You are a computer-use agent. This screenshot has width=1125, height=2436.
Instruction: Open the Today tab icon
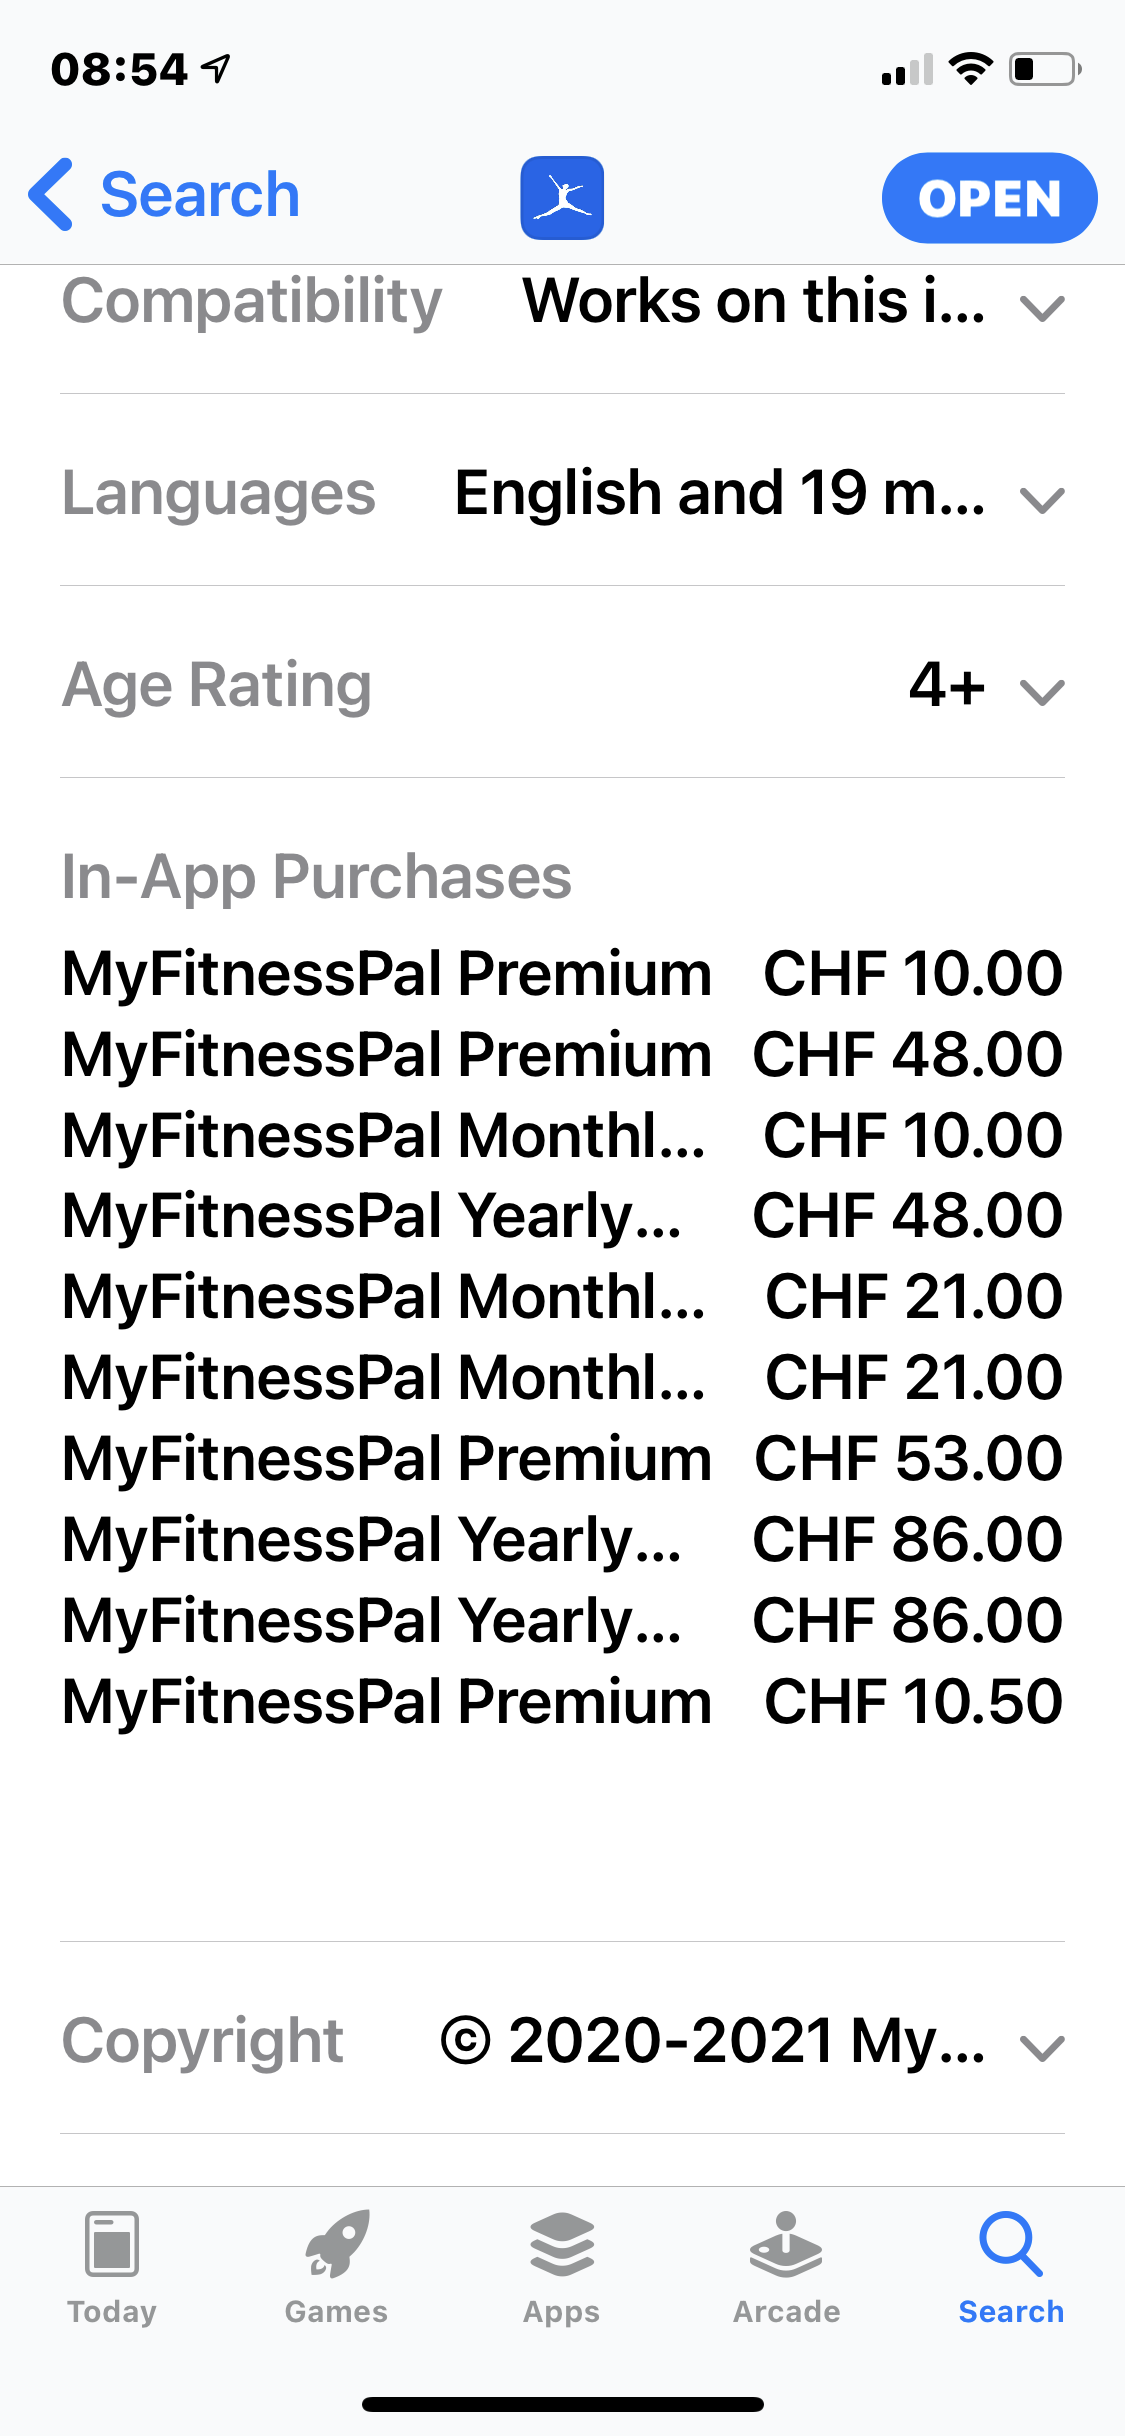click(x=112, y=2243)
